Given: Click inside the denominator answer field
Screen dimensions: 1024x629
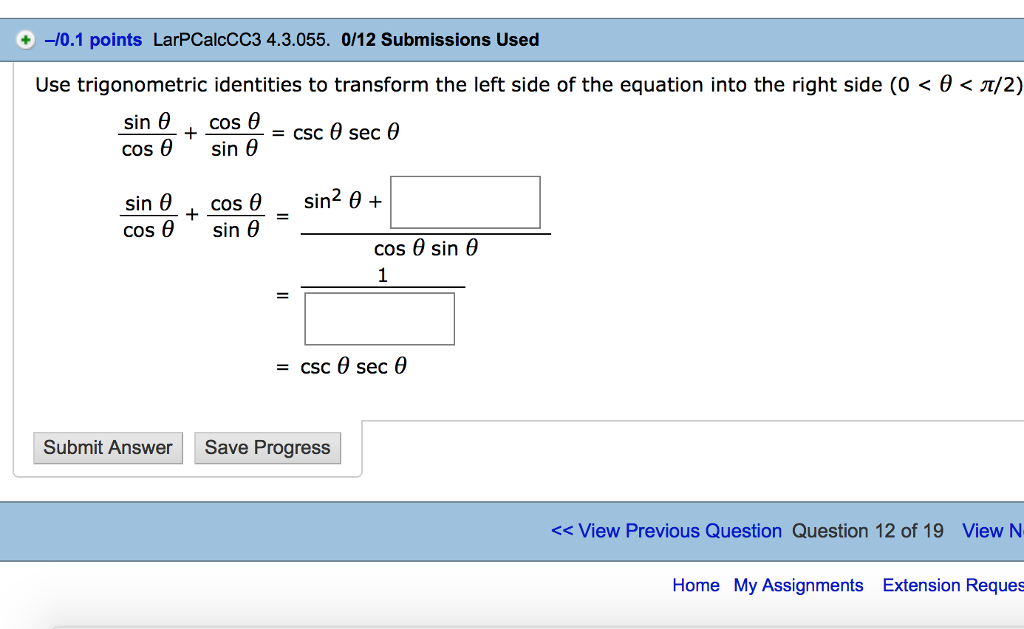Looking at the screenshot, I should coord(379,318).
